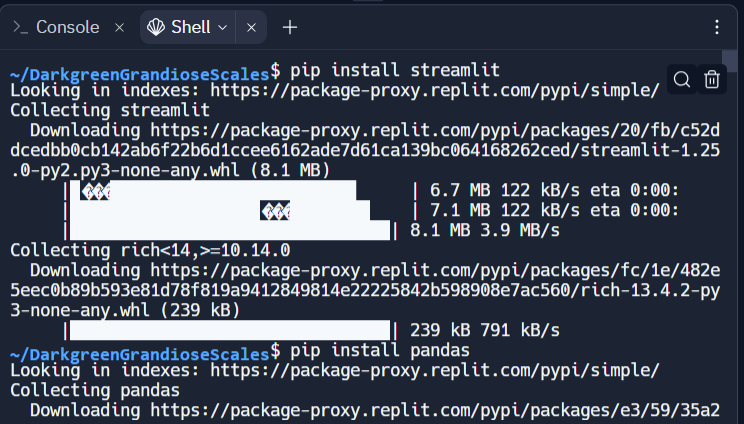
Task: Click the completed 8.1 MB streamlit progress bar
Action: coord(228,230)
